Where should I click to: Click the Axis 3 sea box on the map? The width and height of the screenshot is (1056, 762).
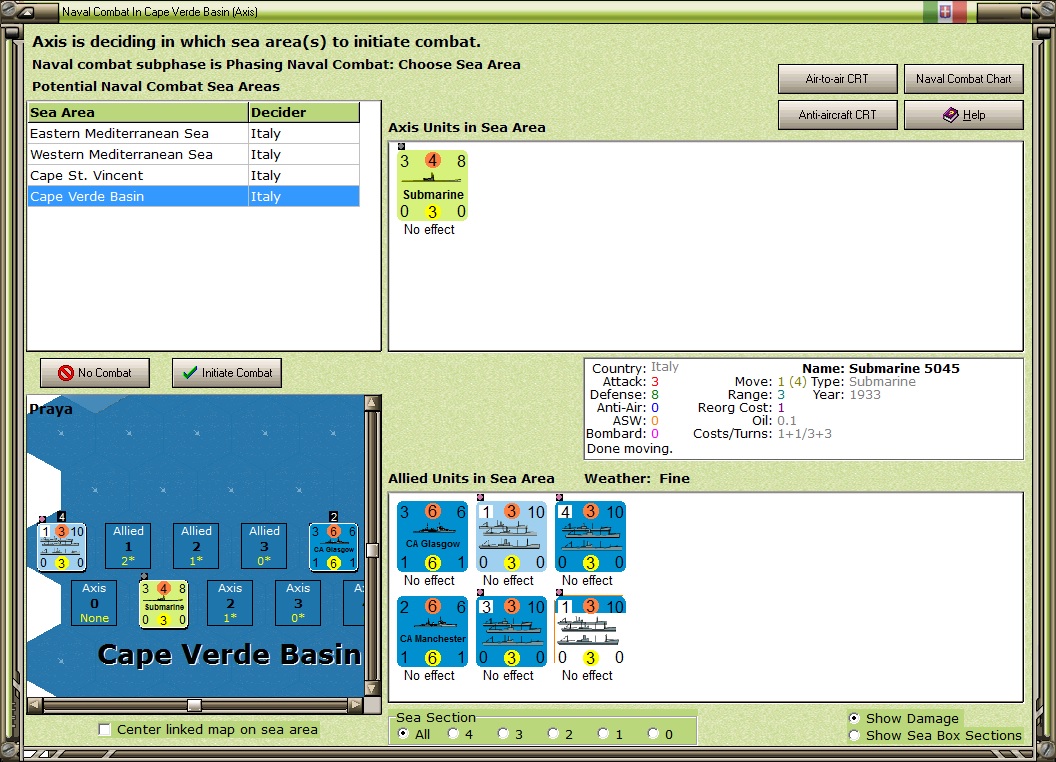pos(298,603)
